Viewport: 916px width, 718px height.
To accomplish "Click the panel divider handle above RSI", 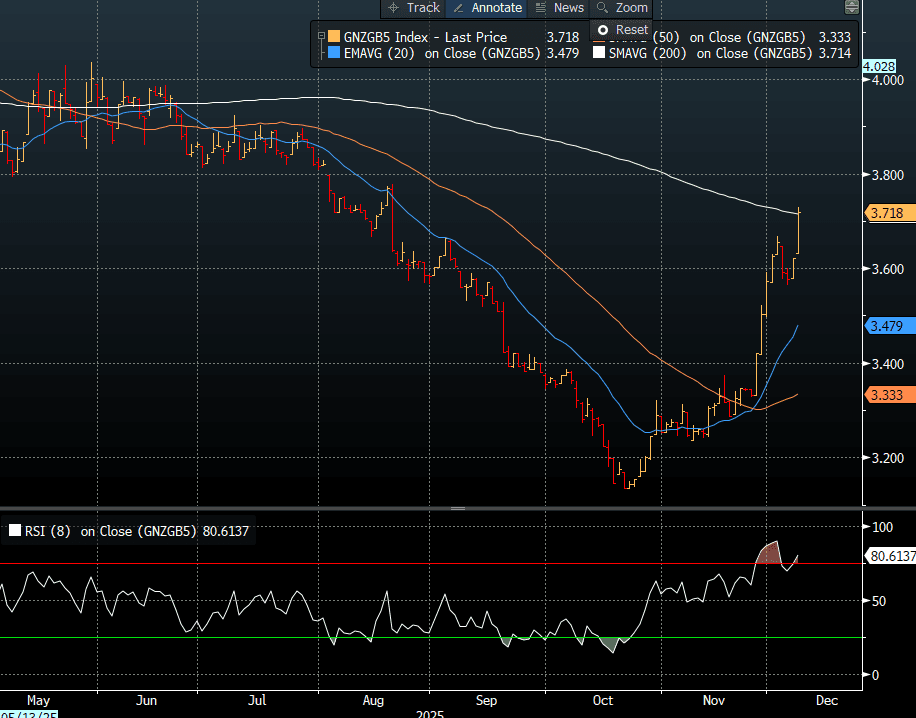I will (458, 508).
